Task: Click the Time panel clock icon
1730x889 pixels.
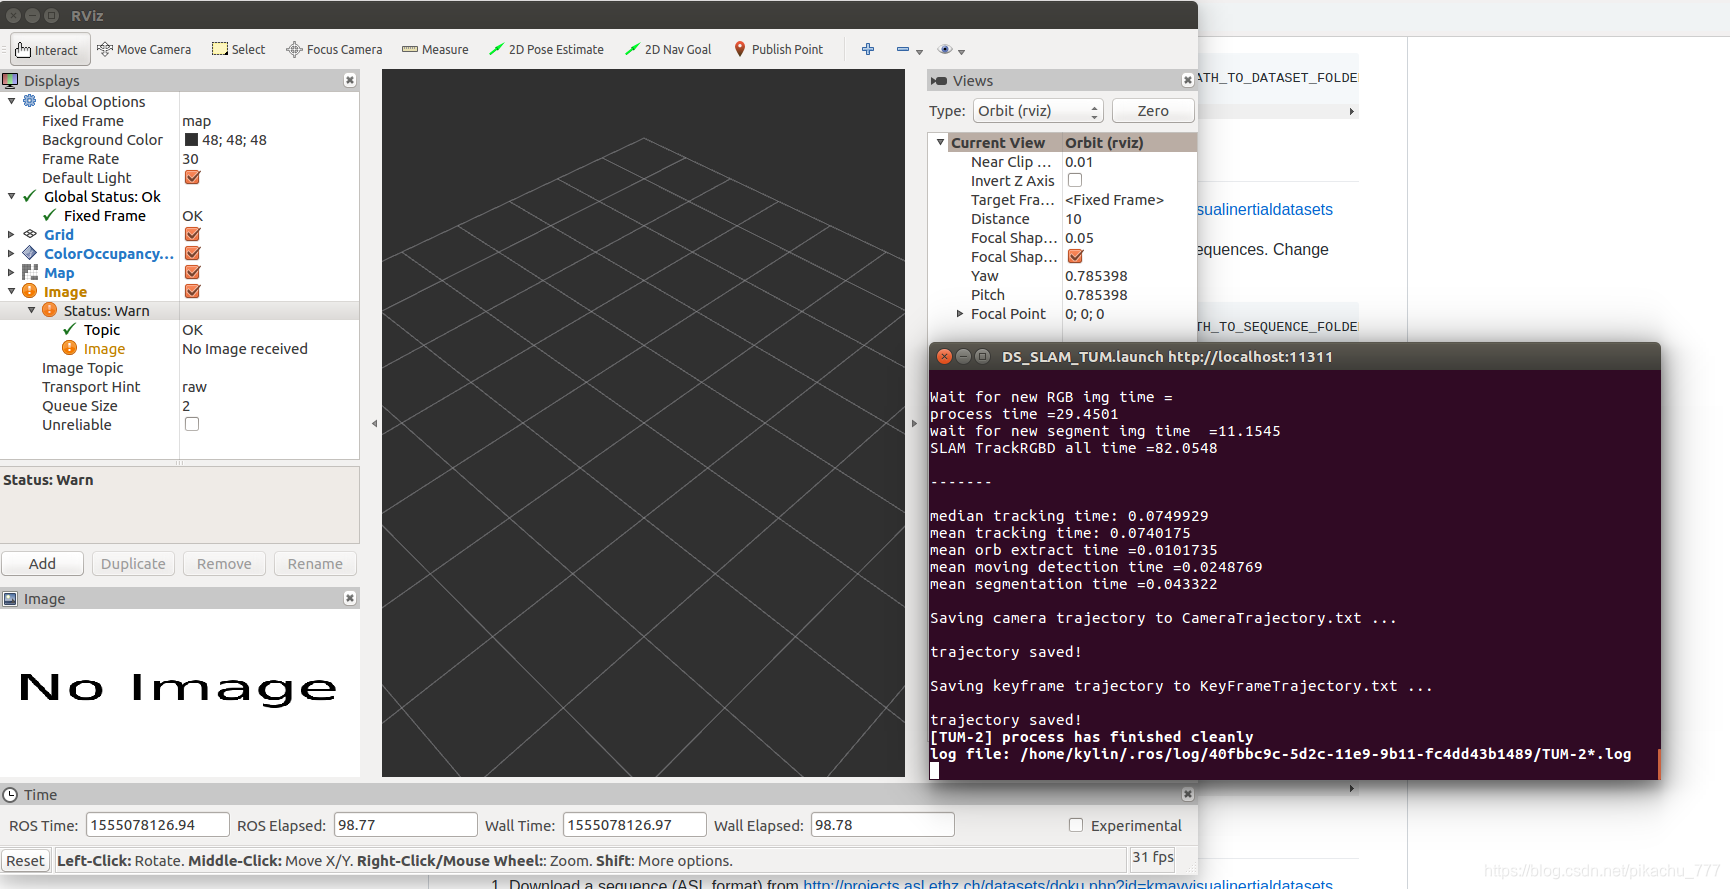Action: pos(10,794)
